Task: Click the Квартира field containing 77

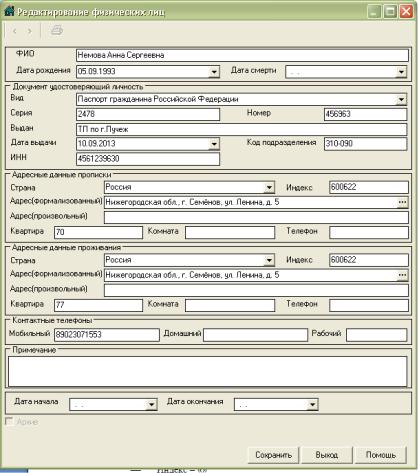Action: [98, 305]
